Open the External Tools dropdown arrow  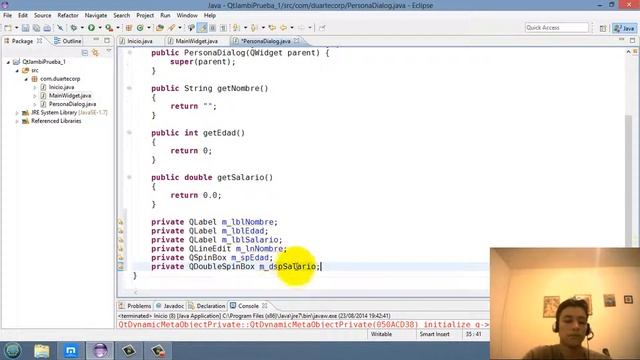118,28
